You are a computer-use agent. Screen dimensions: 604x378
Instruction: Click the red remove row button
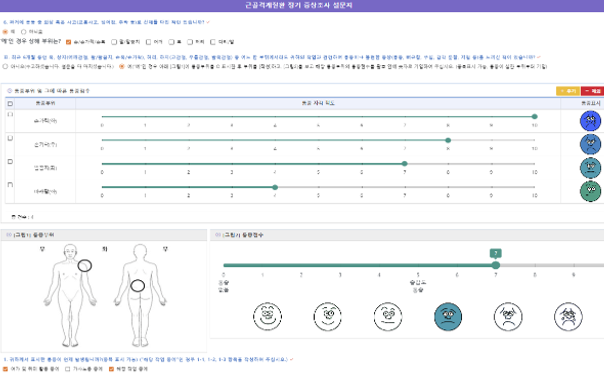pos(592,91)
